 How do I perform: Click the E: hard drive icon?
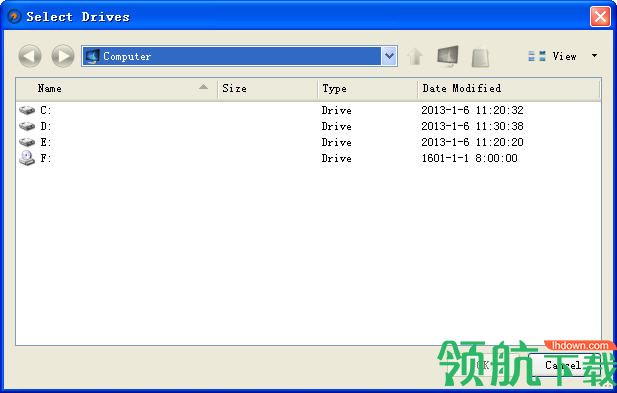point(27,142)
